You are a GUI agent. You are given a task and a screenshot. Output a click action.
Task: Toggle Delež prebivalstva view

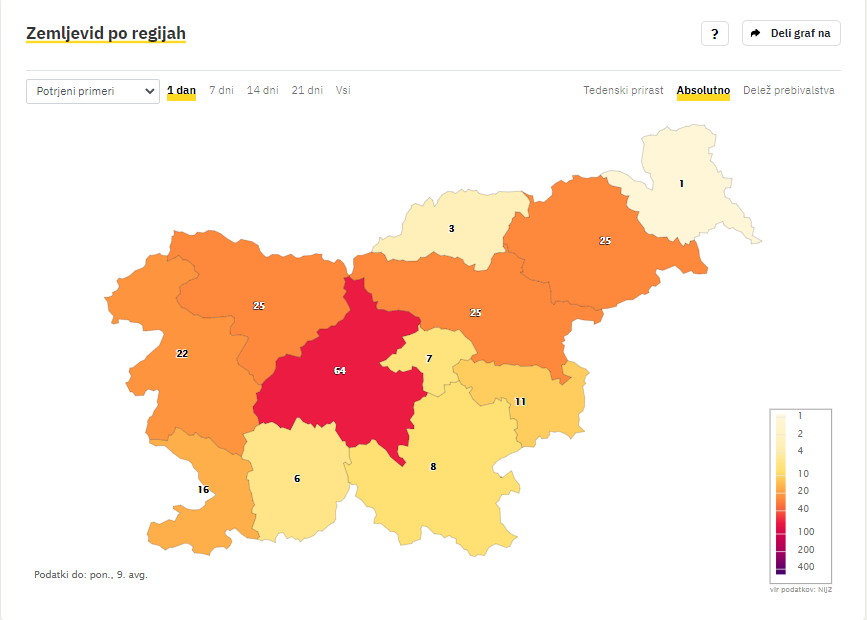[788, 90]
